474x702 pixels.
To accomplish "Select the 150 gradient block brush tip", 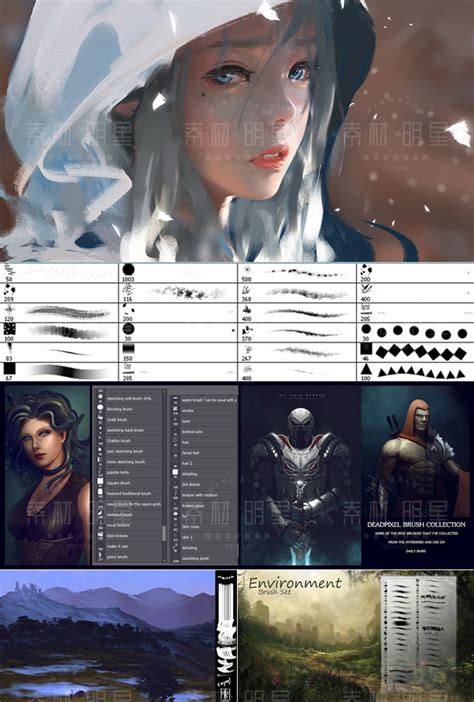I will [128, 349].
